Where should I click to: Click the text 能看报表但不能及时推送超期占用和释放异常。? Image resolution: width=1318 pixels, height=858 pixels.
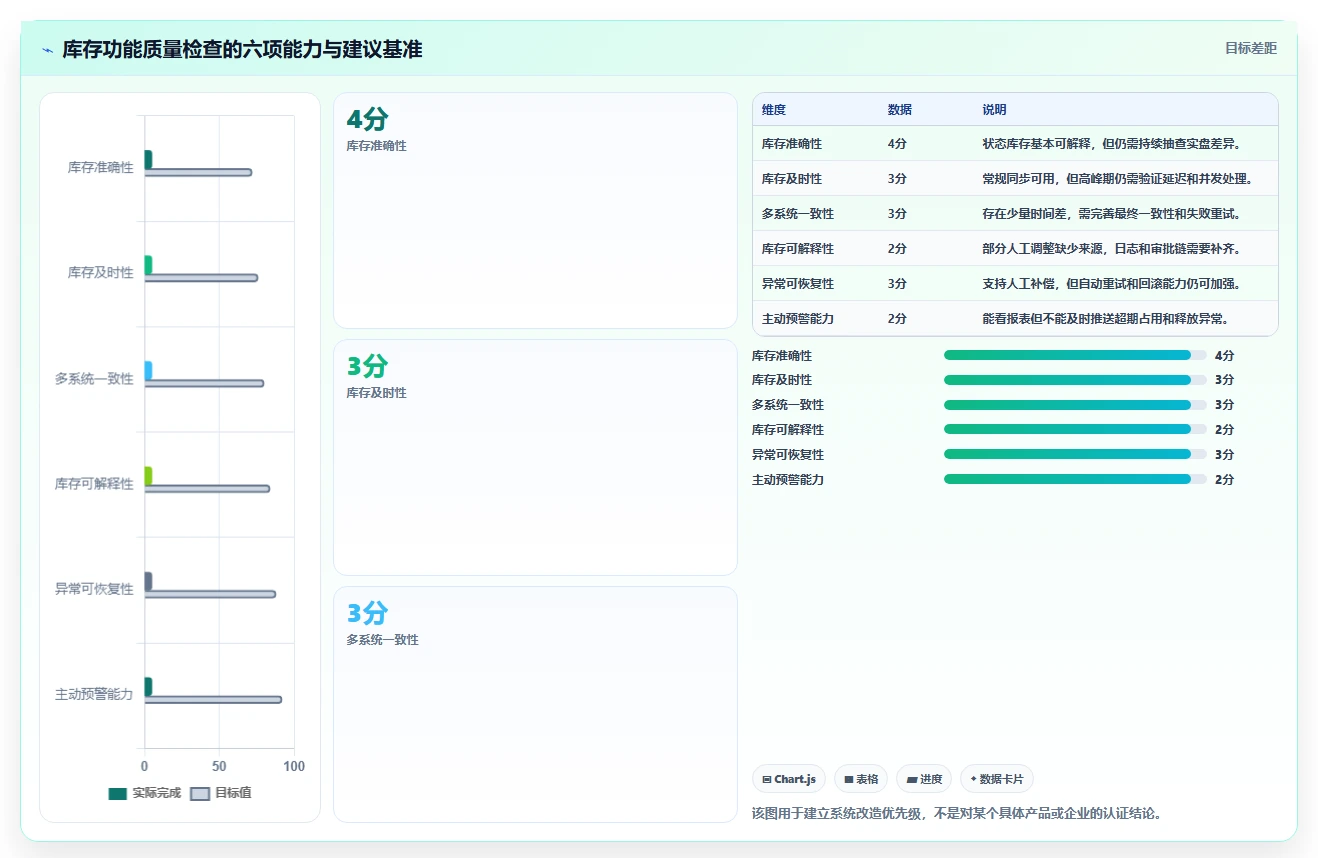[1105, 319]
